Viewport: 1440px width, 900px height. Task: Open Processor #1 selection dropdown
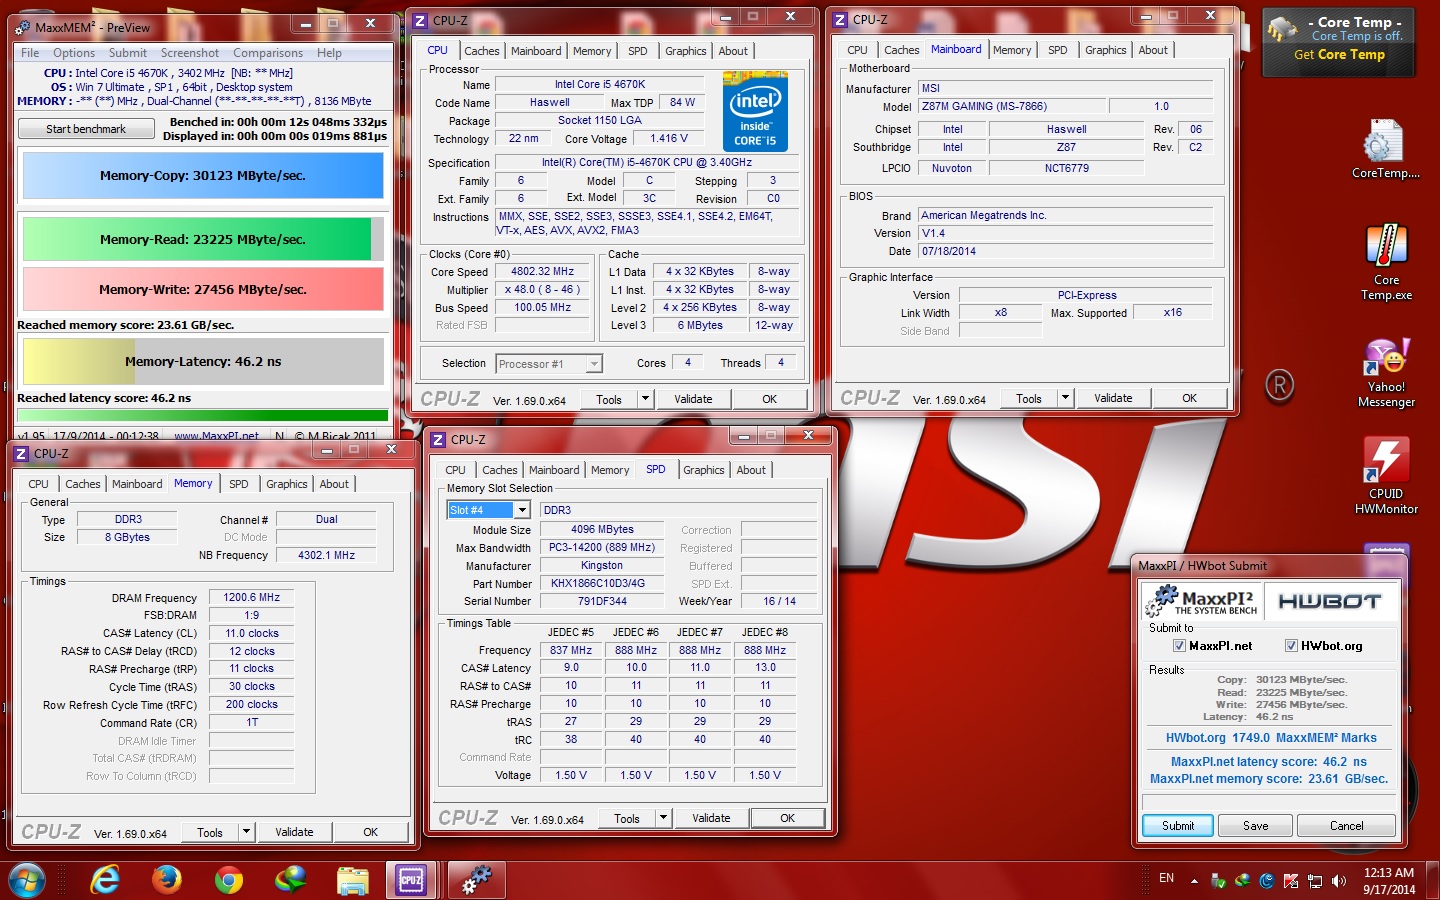click(x=594, y=364)
